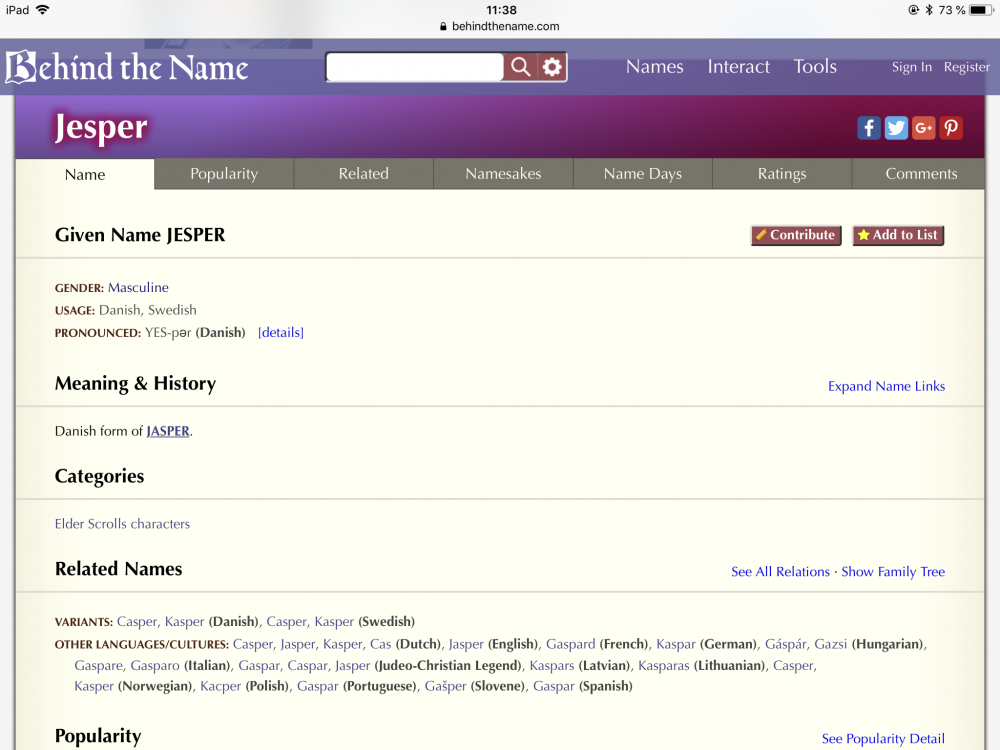Click inside the search input field
This screenshot has height=750, width=1000.
pyautogui.click(x=413, y=66)
